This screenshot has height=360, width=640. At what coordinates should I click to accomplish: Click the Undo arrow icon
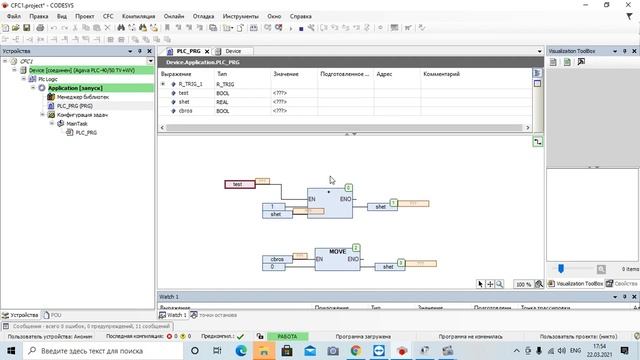(53, 28)
